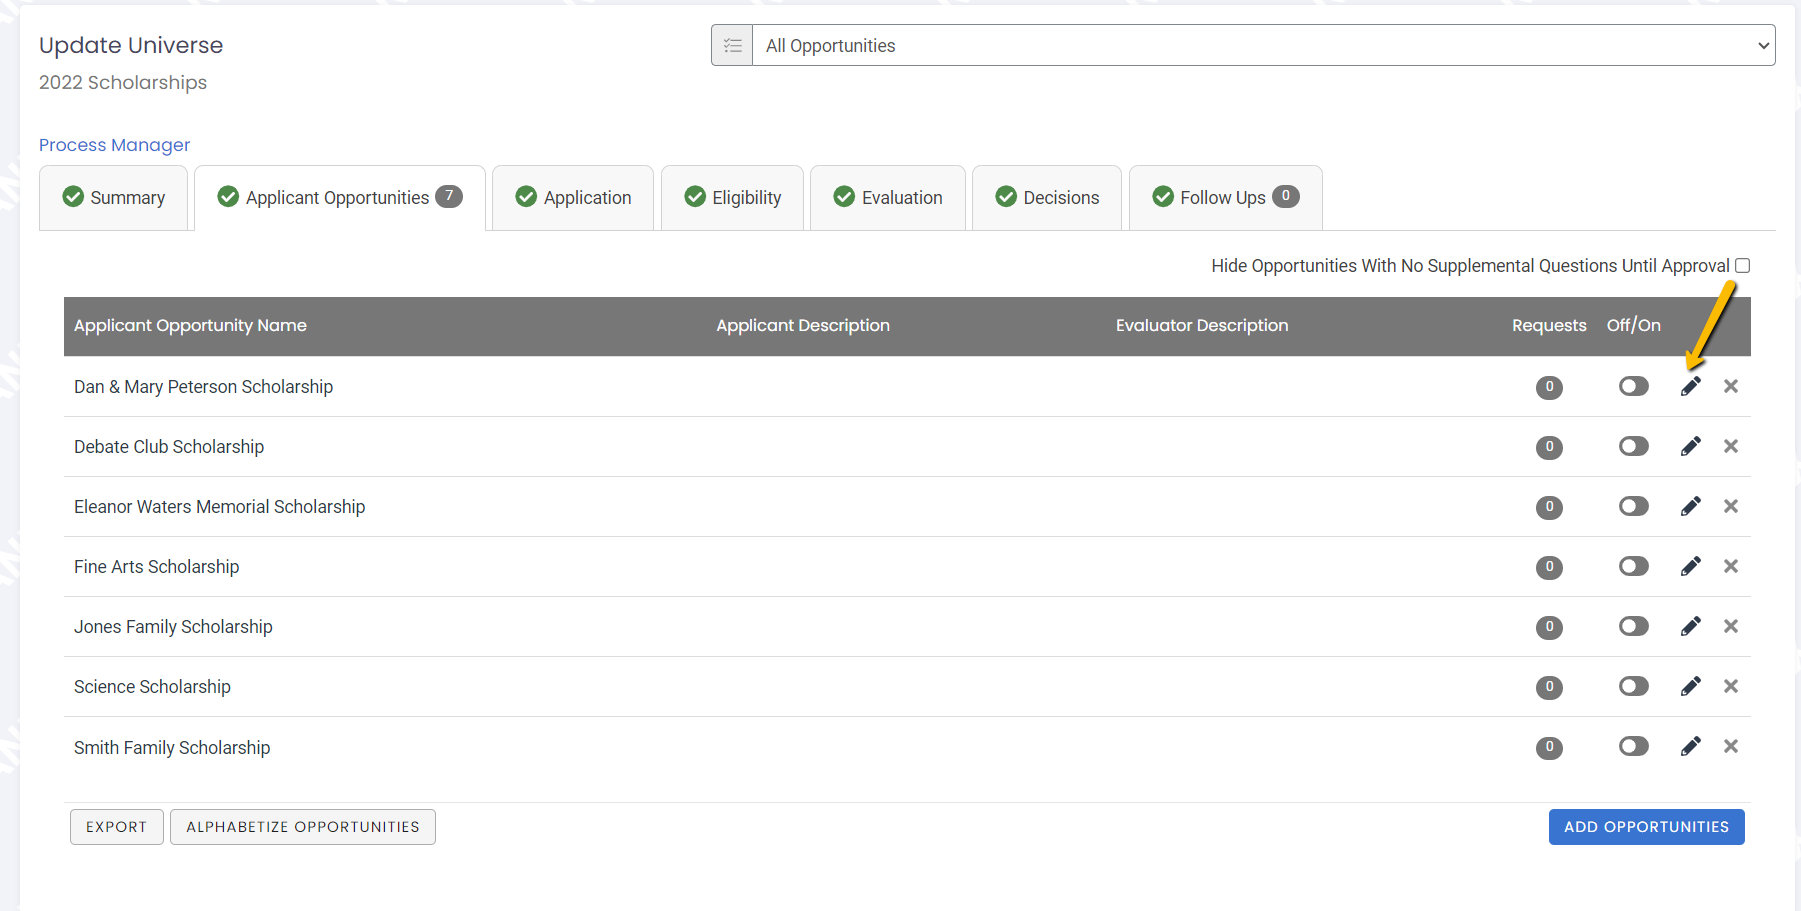Select the Debate Club Scholarship name
This screenshot has height=911, width=1801.
169,447
